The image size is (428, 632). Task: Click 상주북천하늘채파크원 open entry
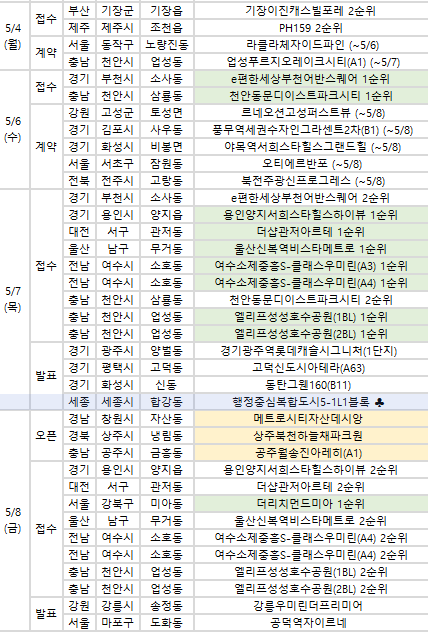pos(311,436)
